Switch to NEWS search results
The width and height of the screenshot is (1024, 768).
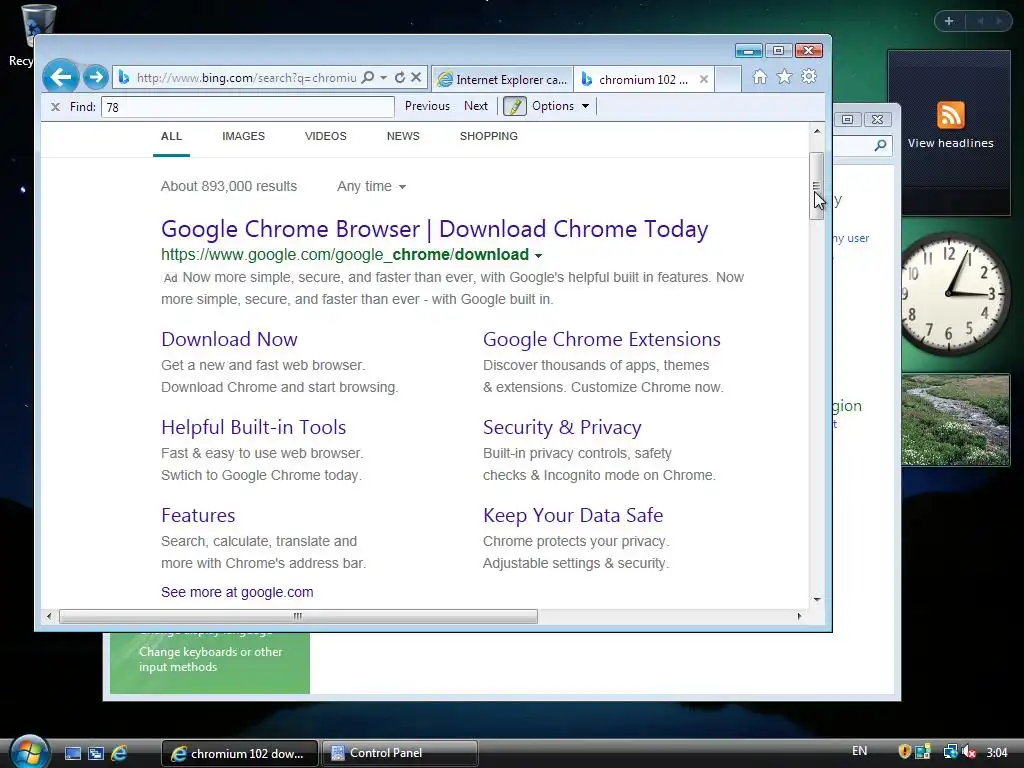click(x=403, y=136)
